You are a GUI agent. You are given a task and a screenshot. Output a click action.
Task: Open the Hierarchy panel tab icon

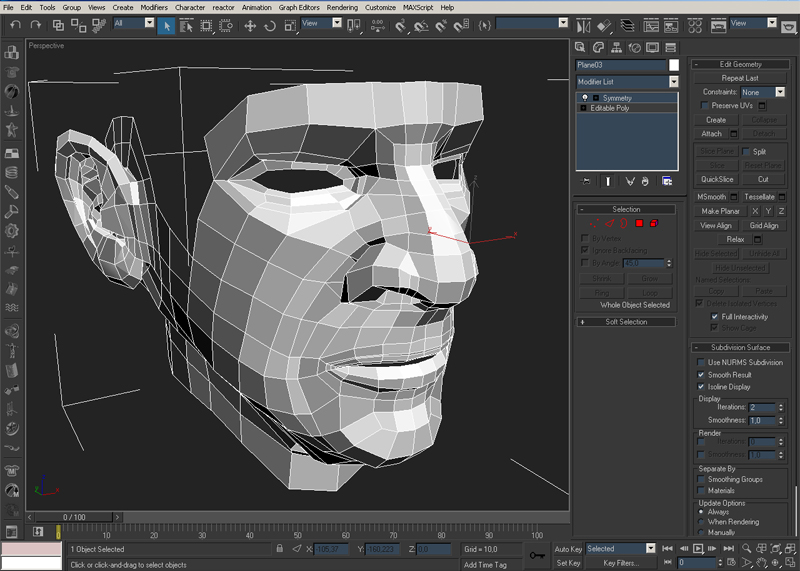click(x=616, y=47)
